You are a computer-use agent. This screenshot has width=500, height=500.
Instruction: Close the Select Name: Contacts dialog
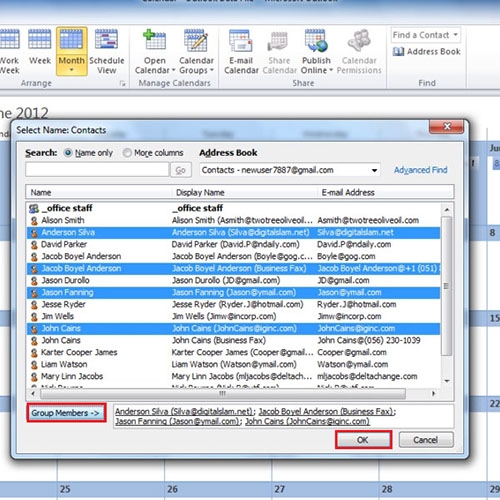[x=447, y=126]
